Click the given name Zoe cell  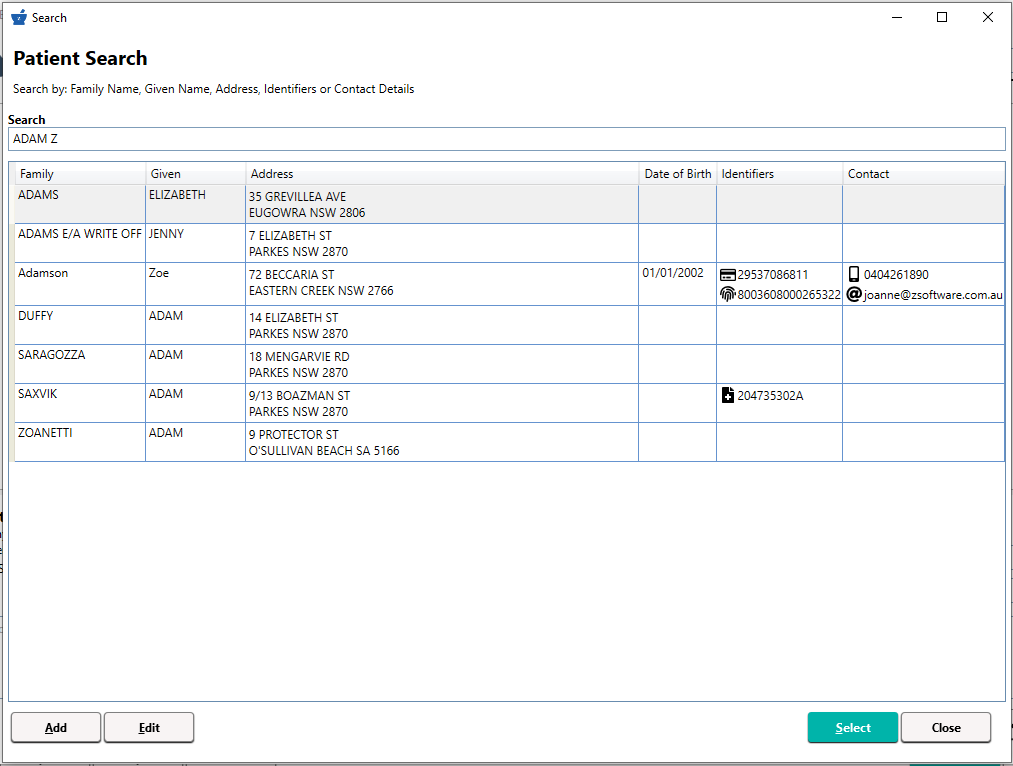(x=196, y=284)
